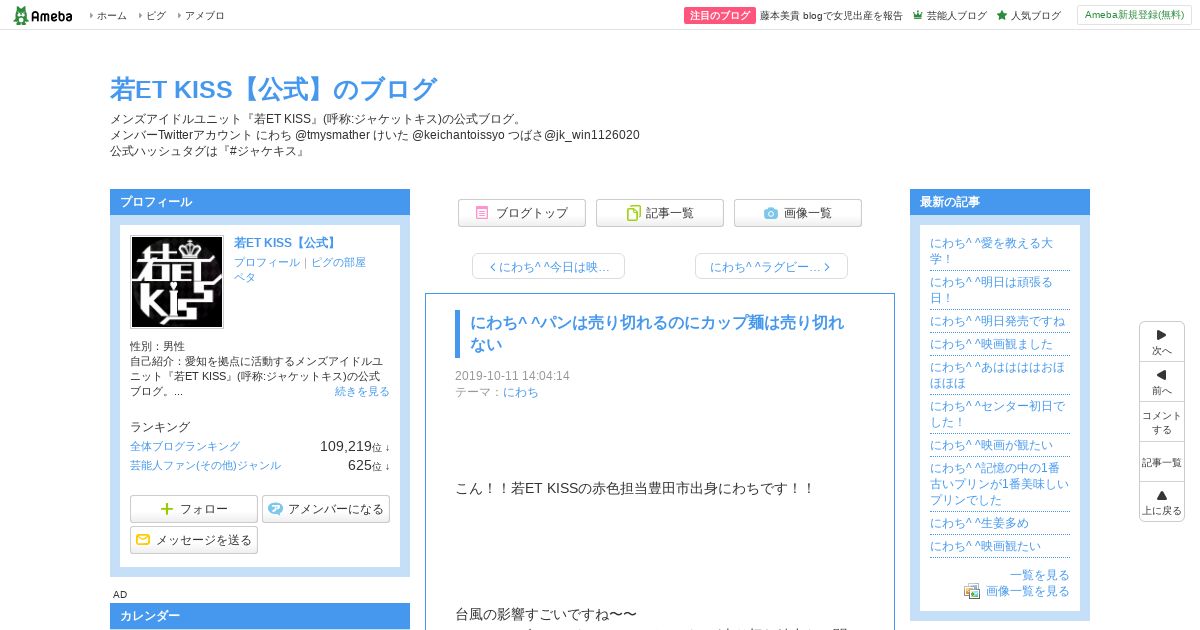This screenshot has width=1200, height=630.
Task: Open アメブロ in top navigation
Action: click(x=204, y=16)
